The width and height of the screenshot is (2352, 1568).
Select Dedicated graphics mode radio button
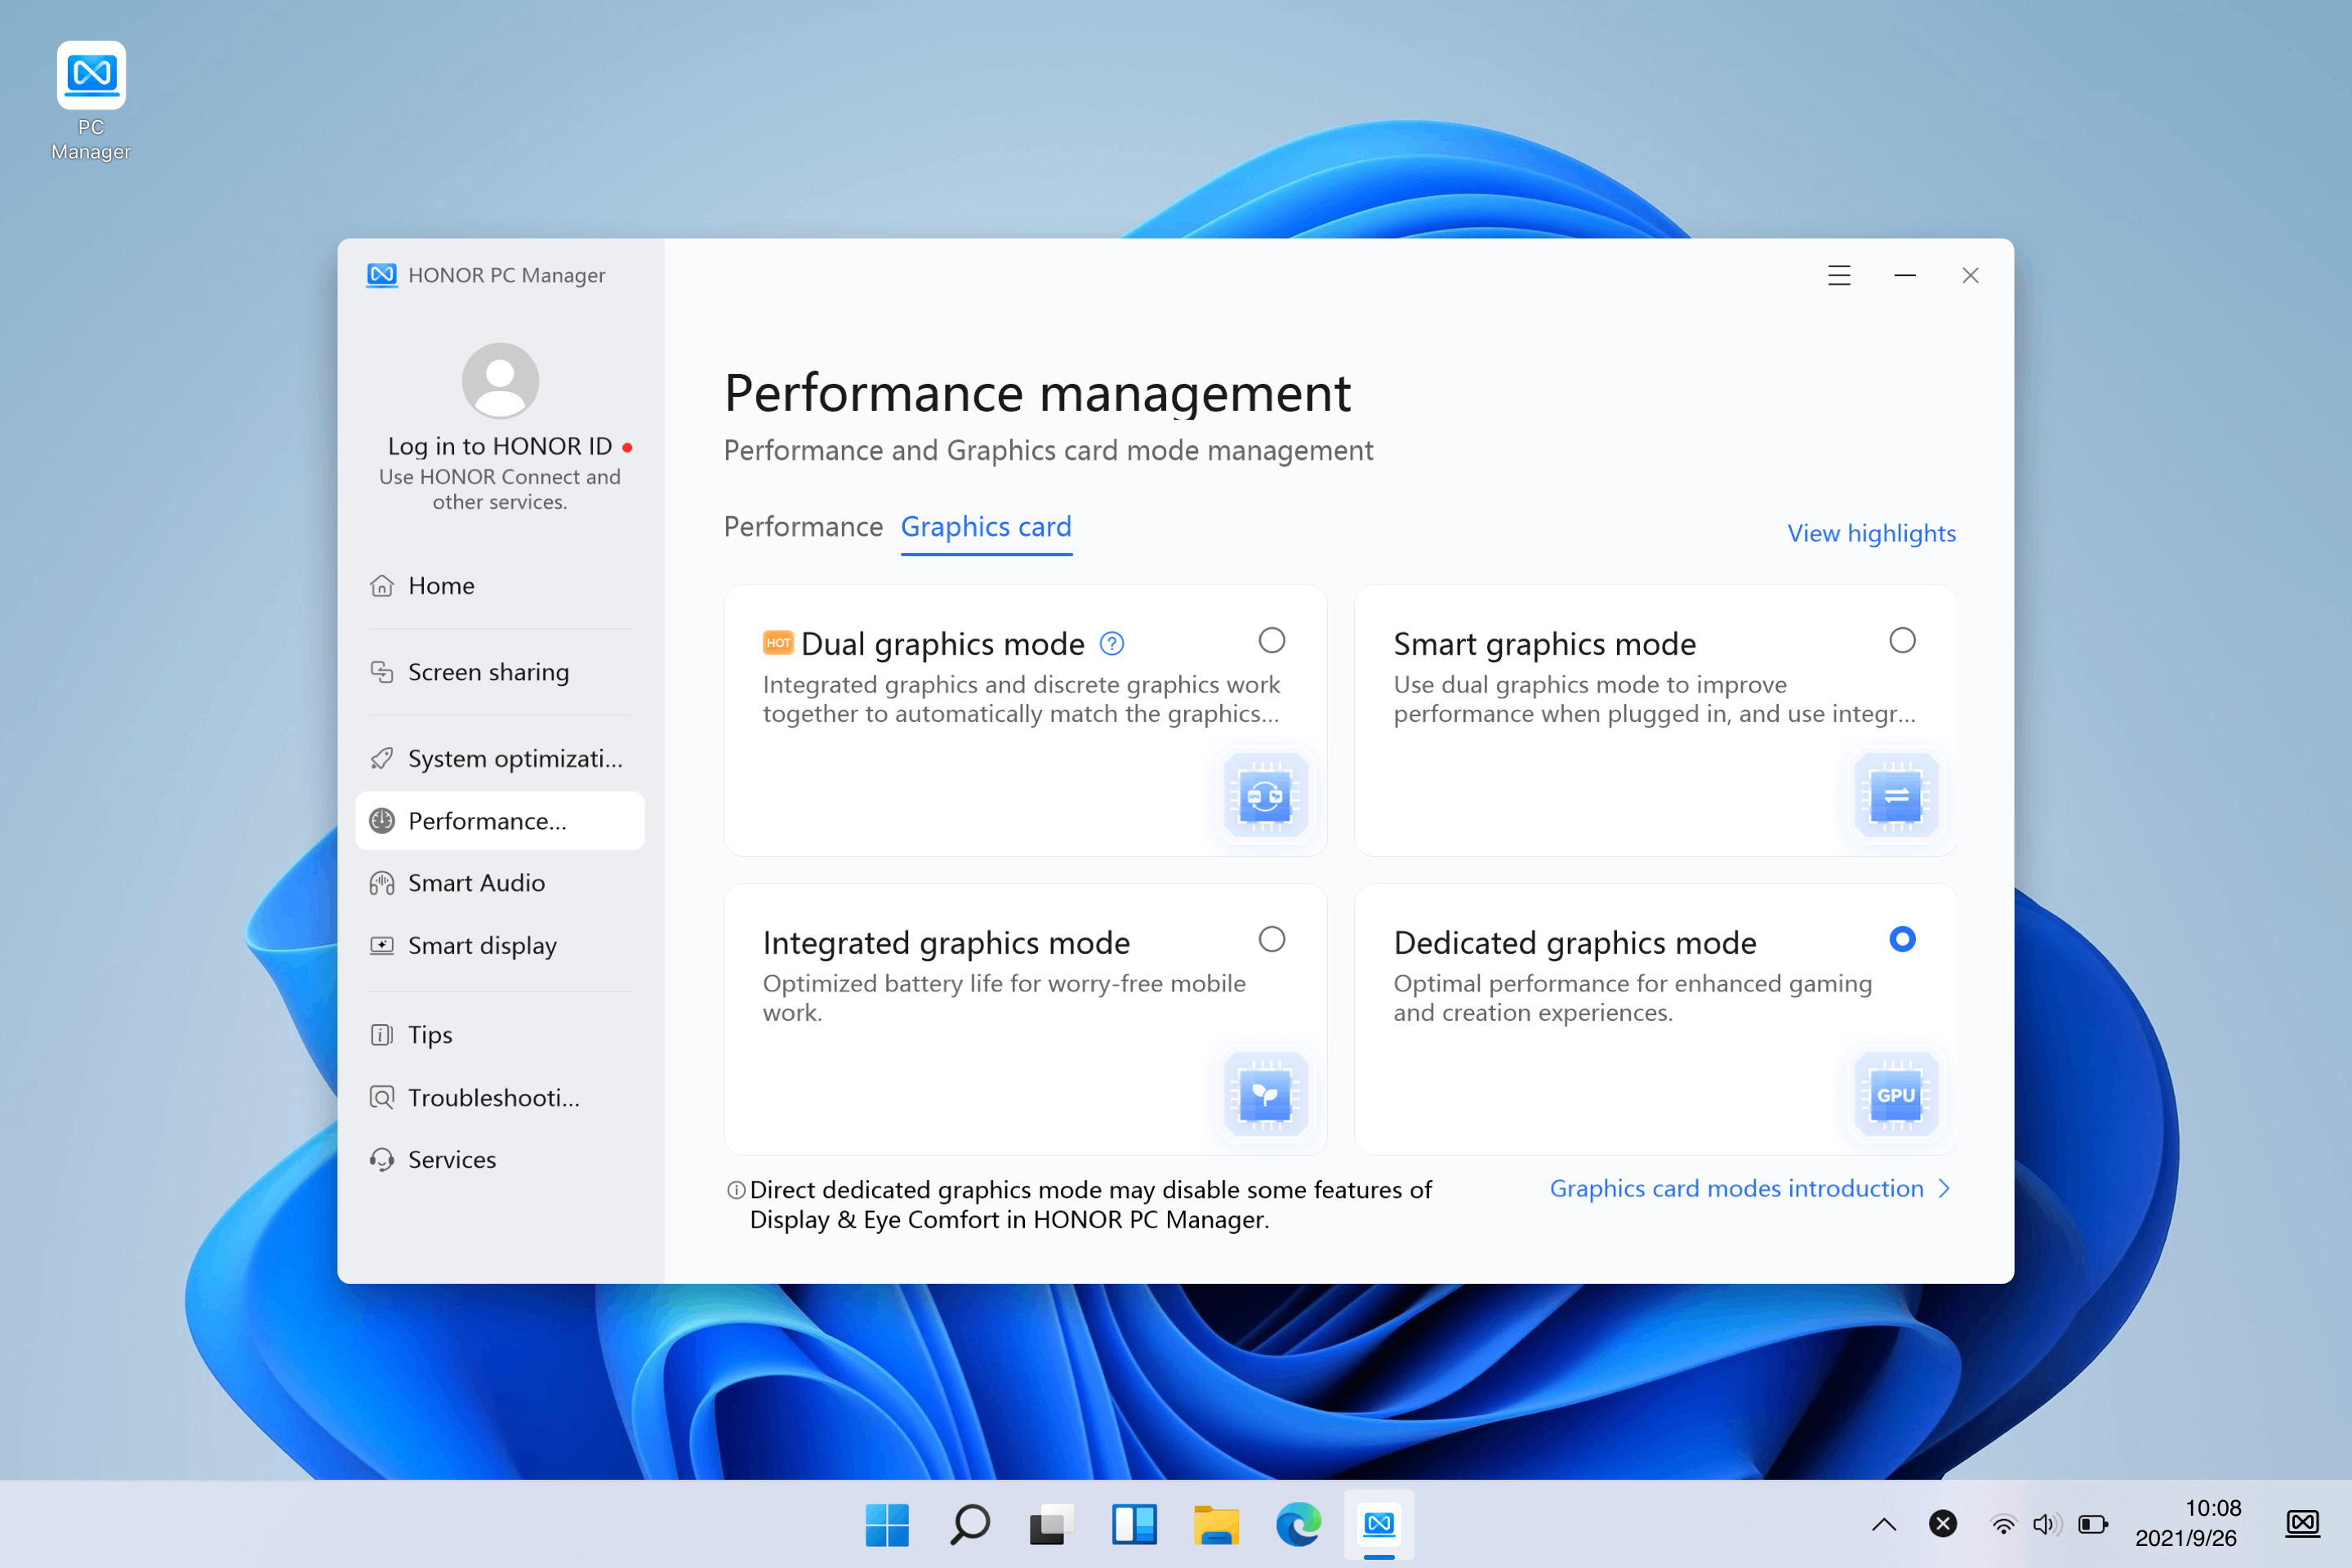[x=1903, y=939]
